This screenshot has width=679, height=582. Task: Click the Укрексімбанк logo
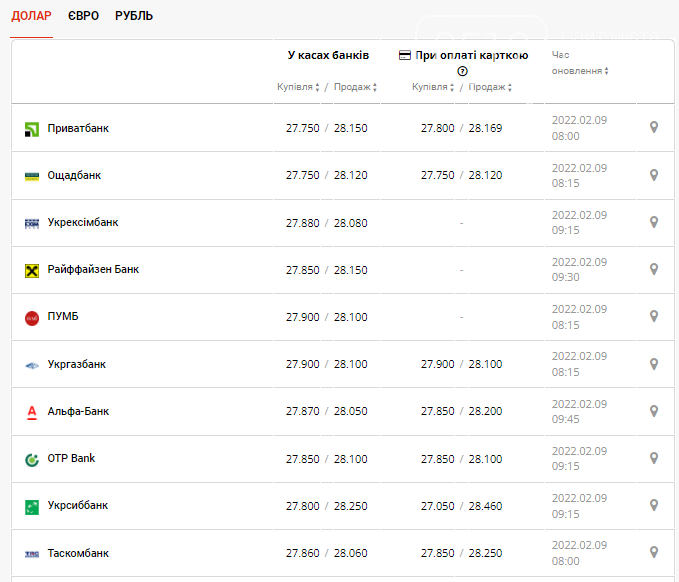click(32, 223)
